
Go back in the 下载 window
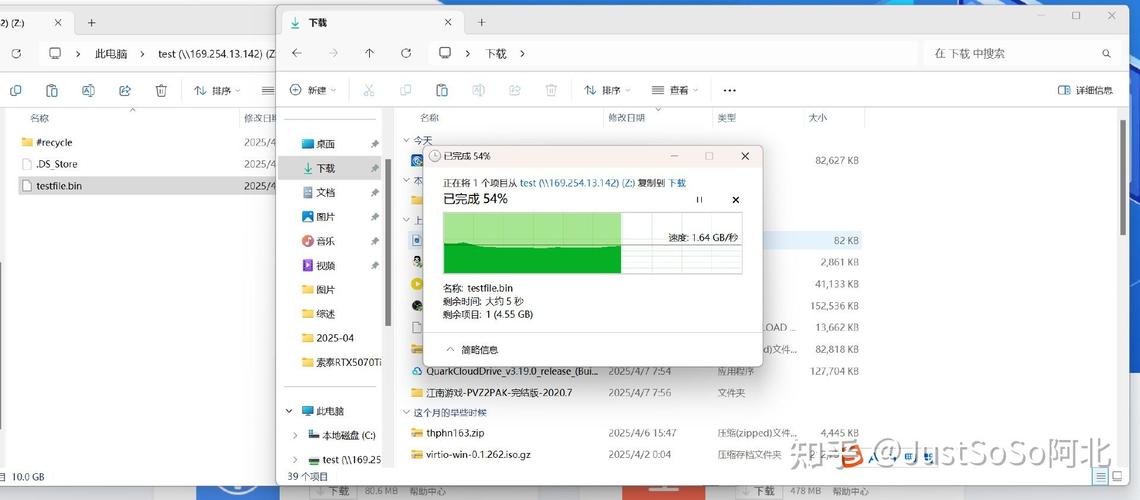click(297, 53)
